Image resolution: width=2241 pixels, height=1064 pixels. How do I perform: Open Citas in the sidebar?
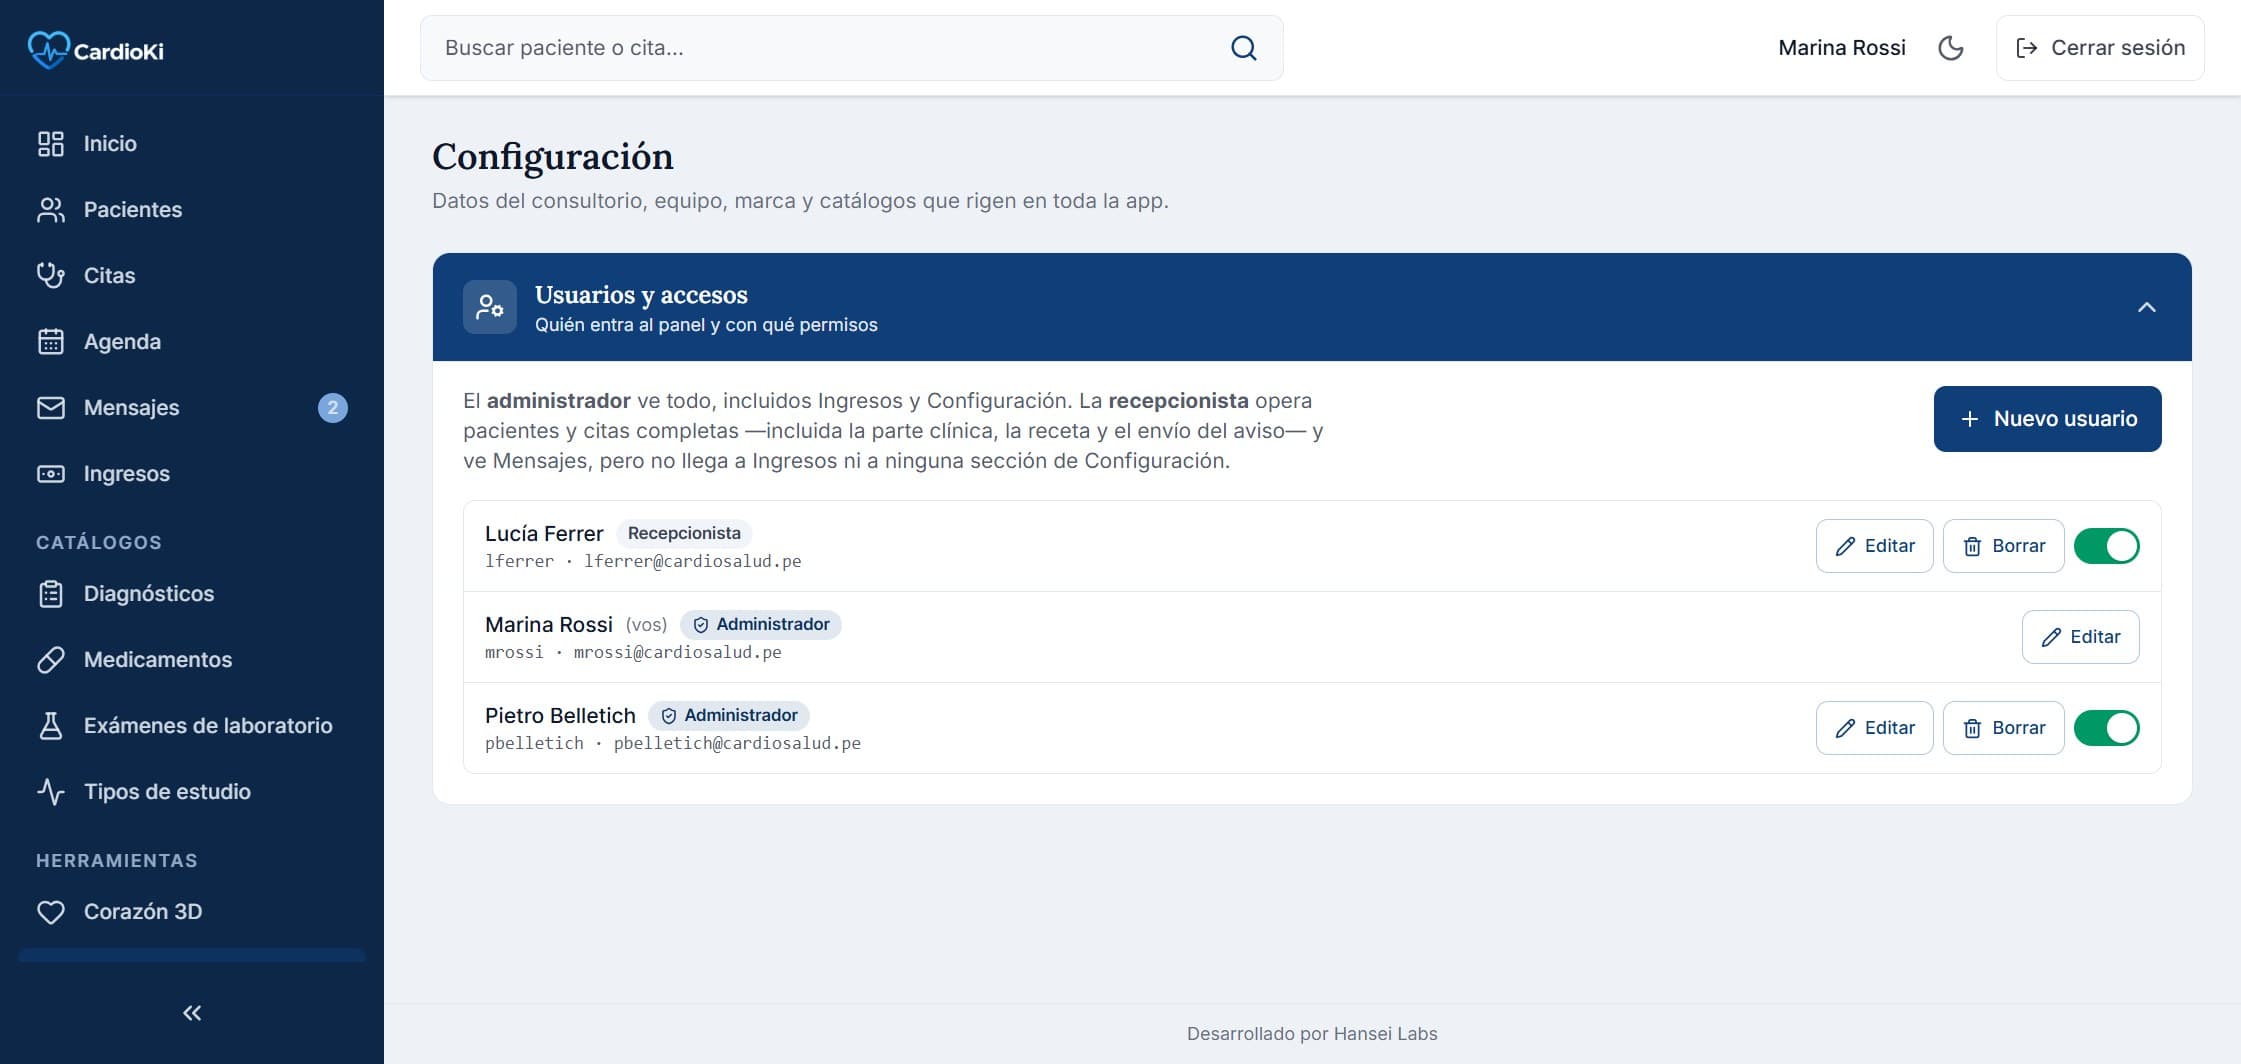pos(192,276)
